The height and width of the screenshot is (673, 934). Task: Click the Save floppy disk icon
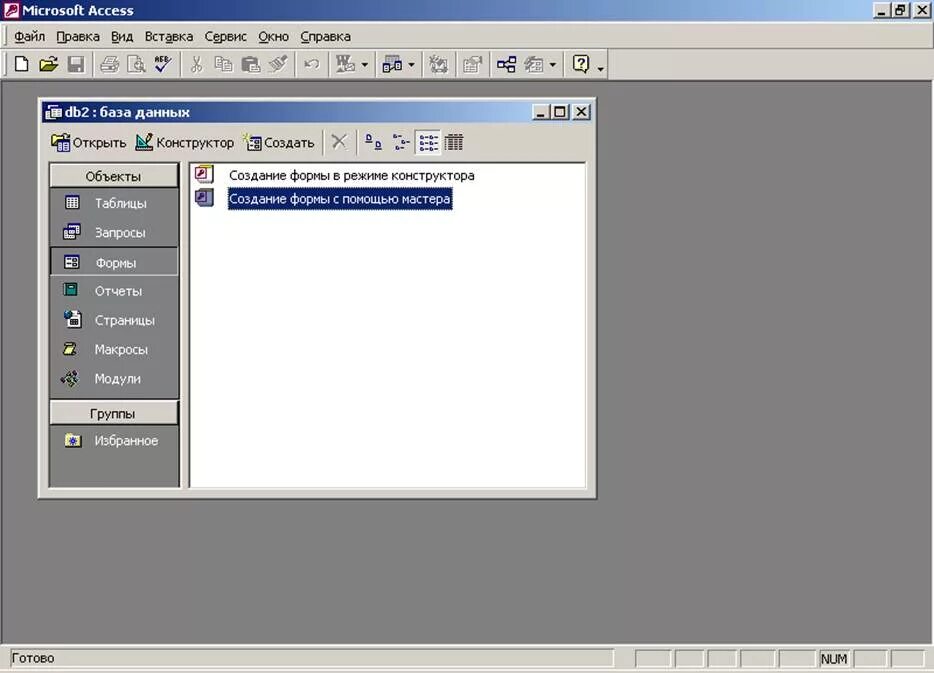point(76,64)
